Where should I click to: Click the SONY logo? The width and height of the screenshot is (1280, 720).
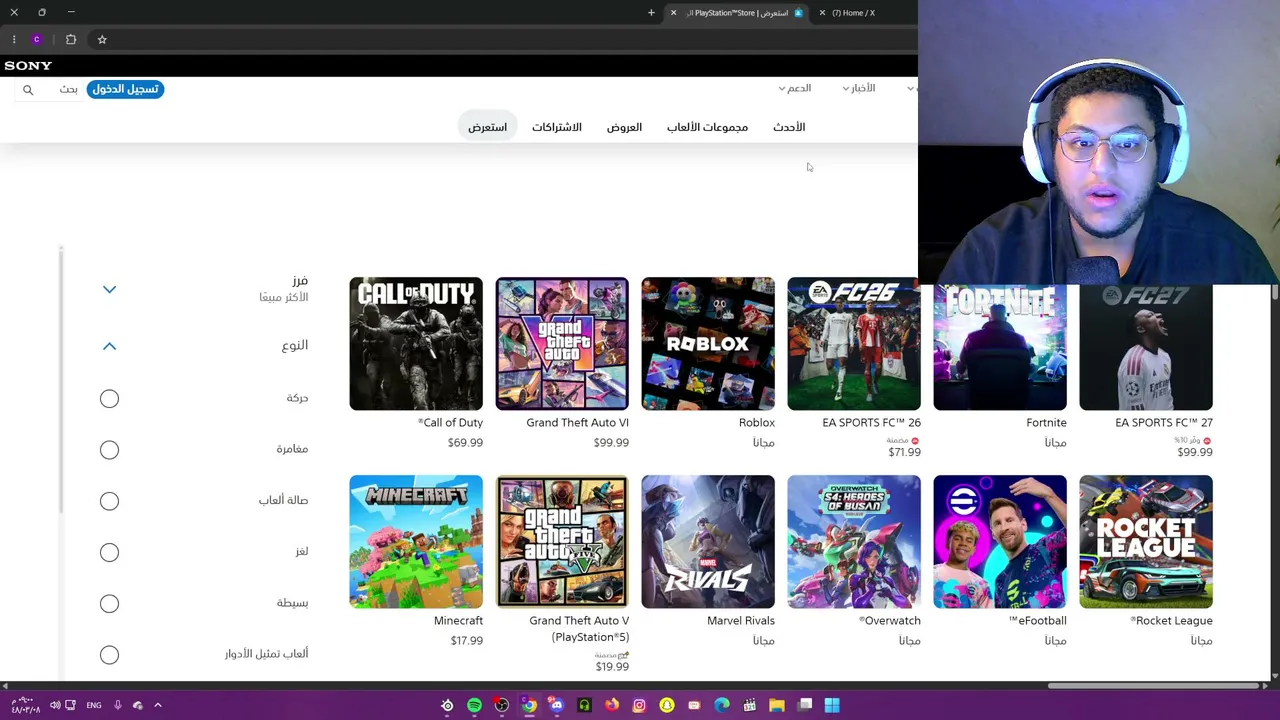pyautogui.click(x=28, y=65)
